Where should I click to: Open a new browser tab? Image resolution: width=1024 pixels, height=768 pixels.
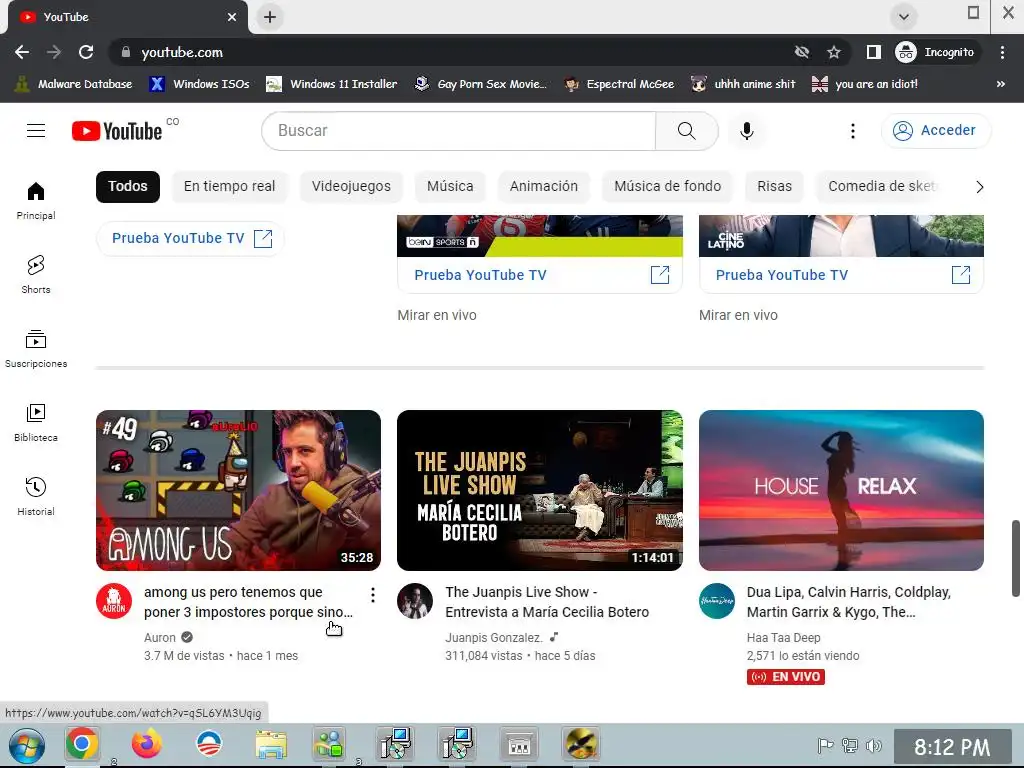[x=270, y=17]
